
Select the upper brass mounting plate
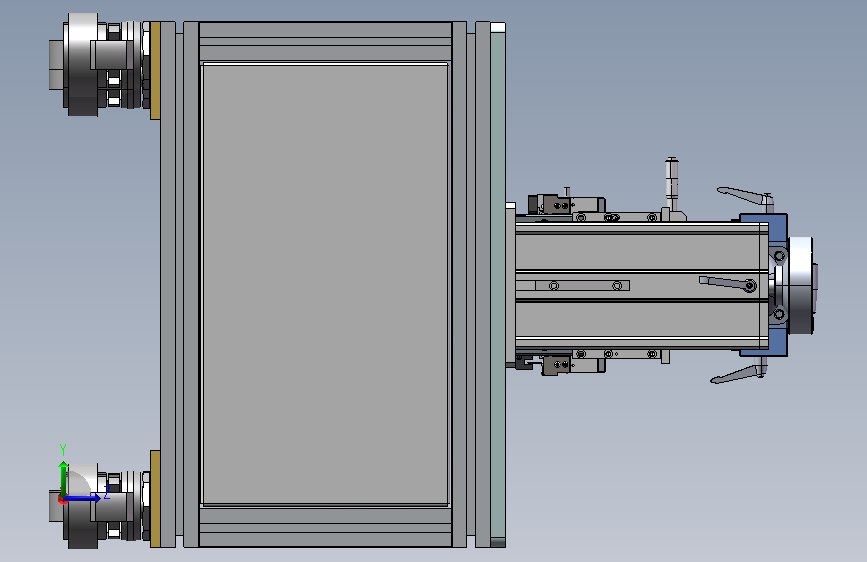(x=155, y=70)
